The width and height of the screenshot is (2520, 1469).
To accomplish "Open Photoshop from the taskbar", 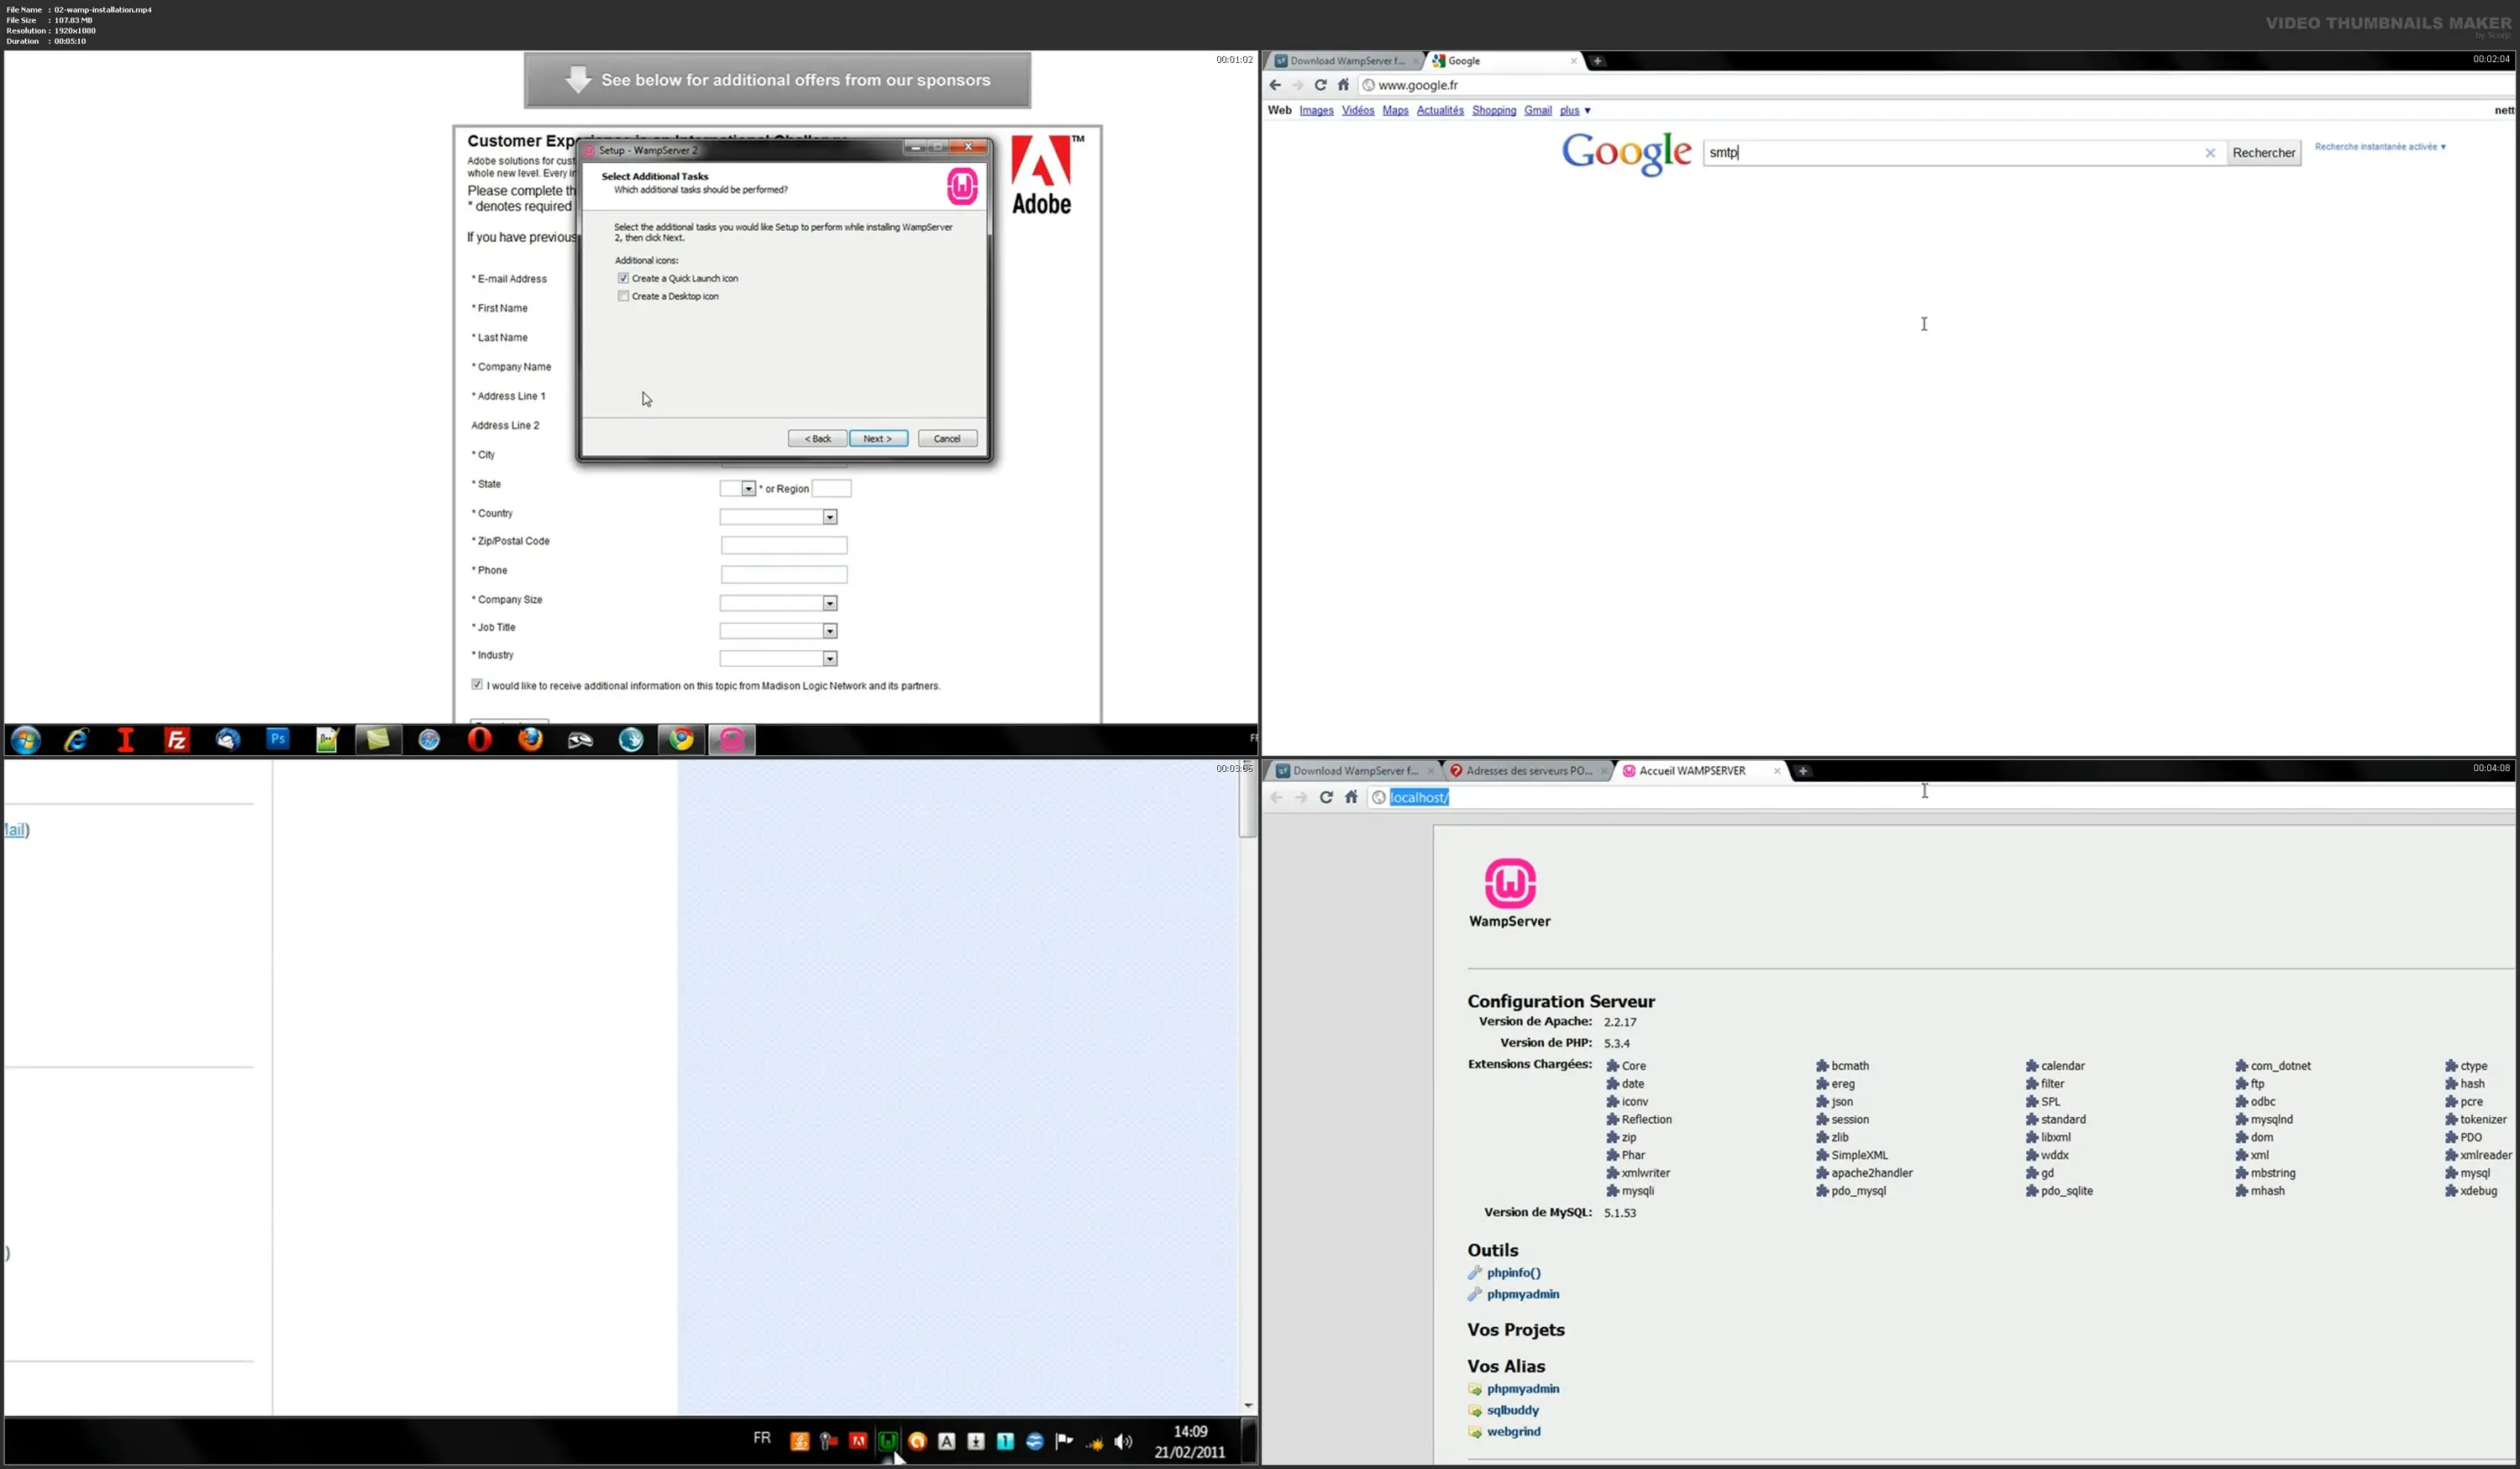I will pyautogui.click(x=278, y=739).
